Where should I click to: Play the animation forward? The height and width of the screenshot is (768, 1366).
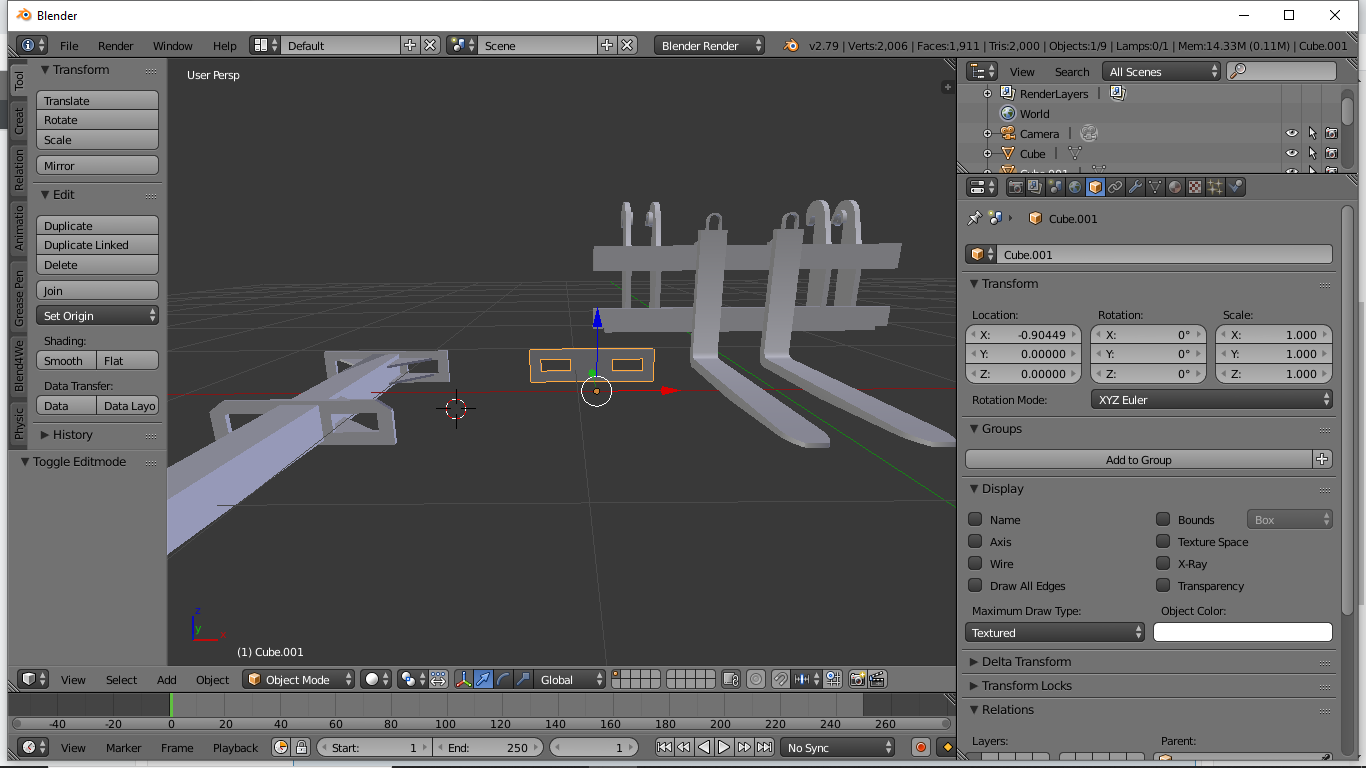click(724, 747)
